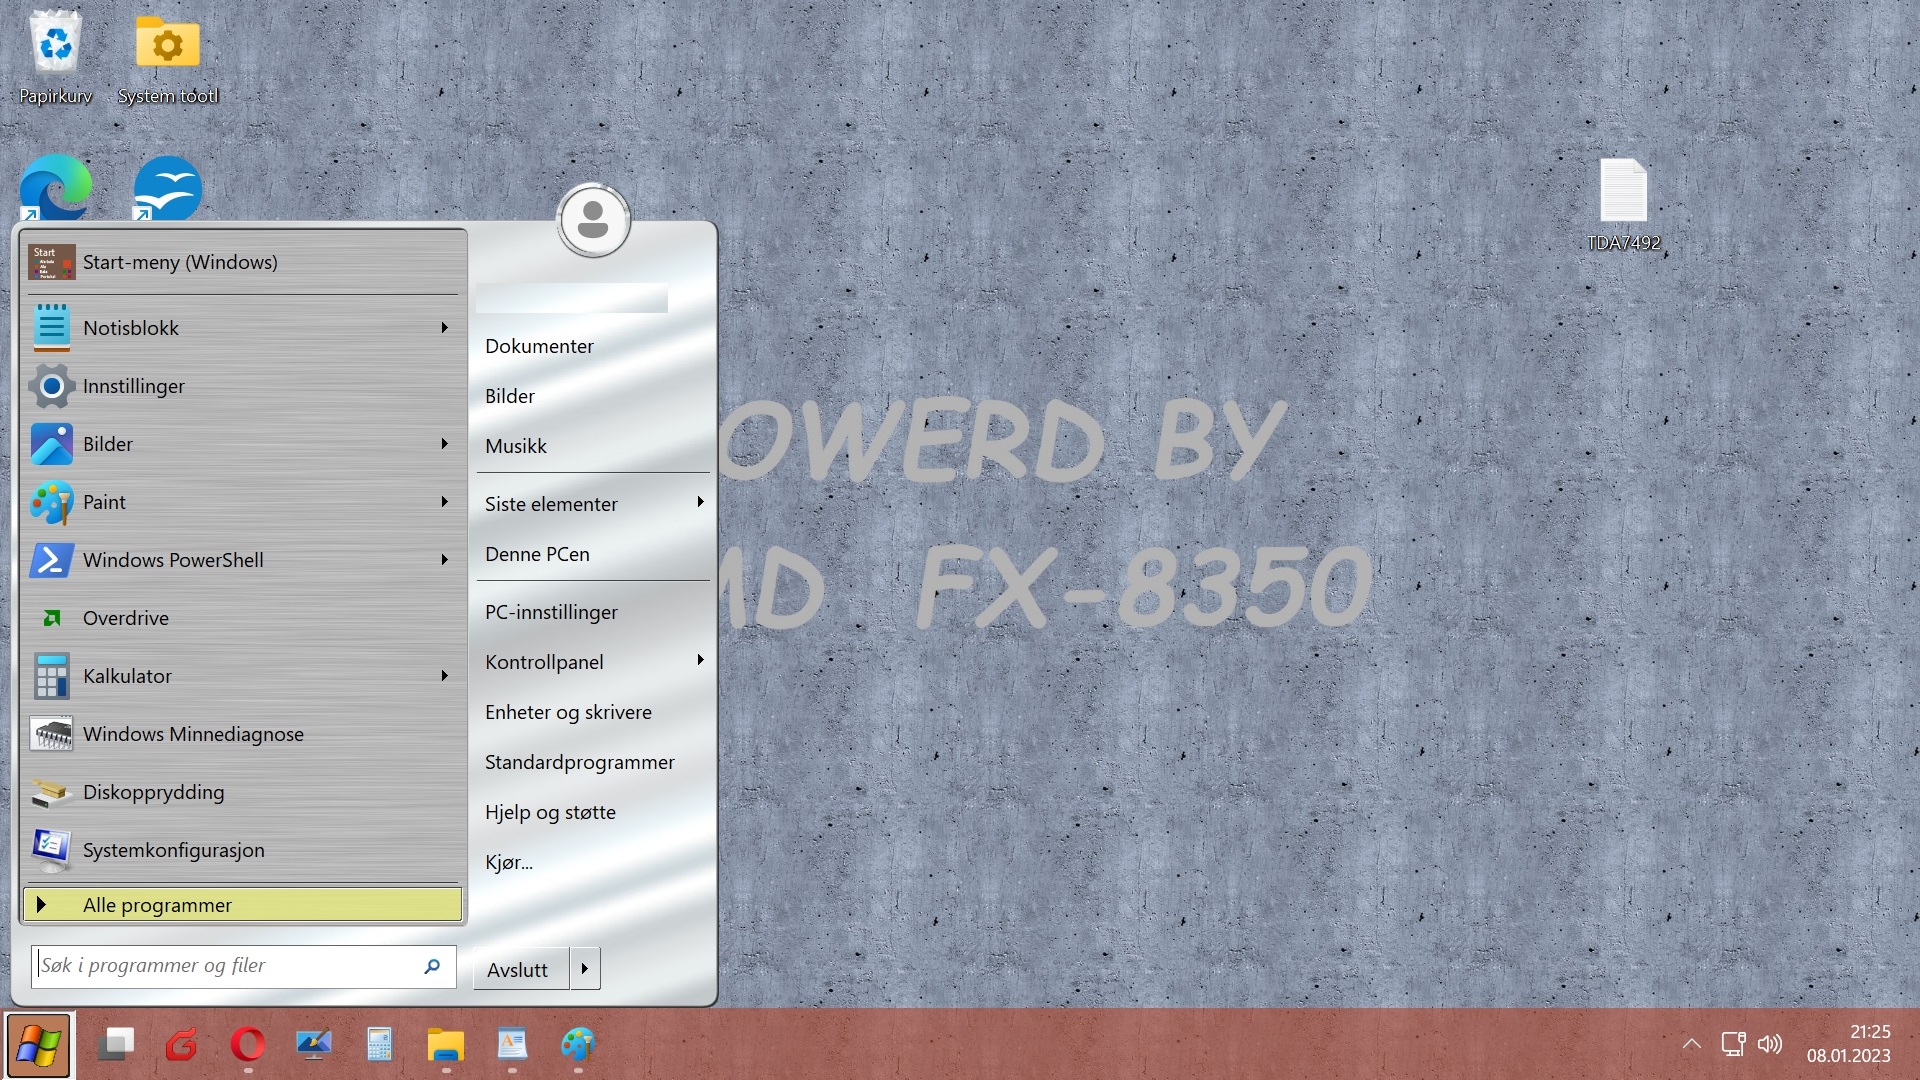Open WordPad from the taskbar

512,1046
